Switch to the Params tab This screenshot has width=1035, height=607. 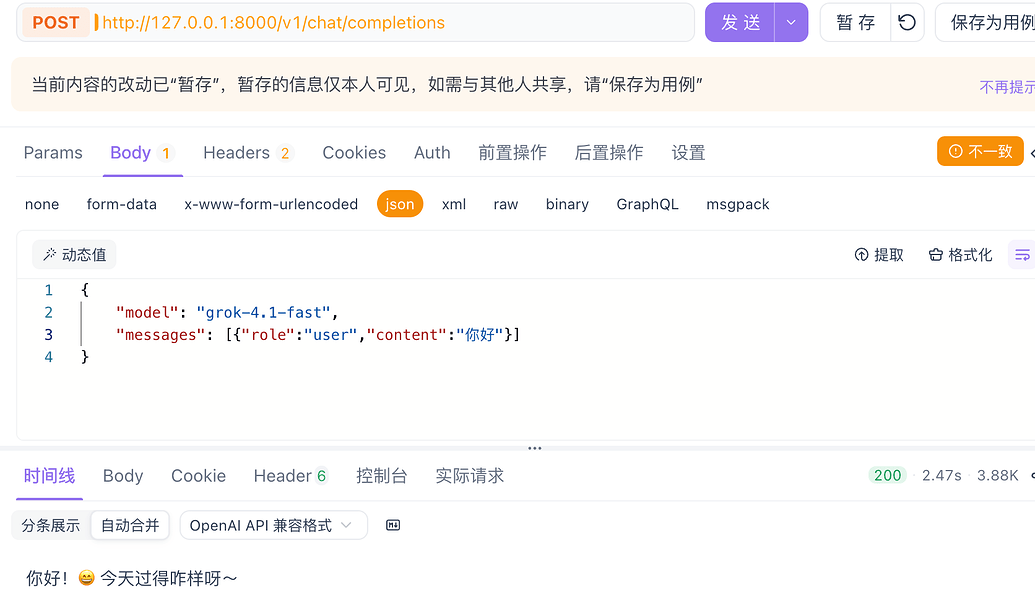[53, 153]
